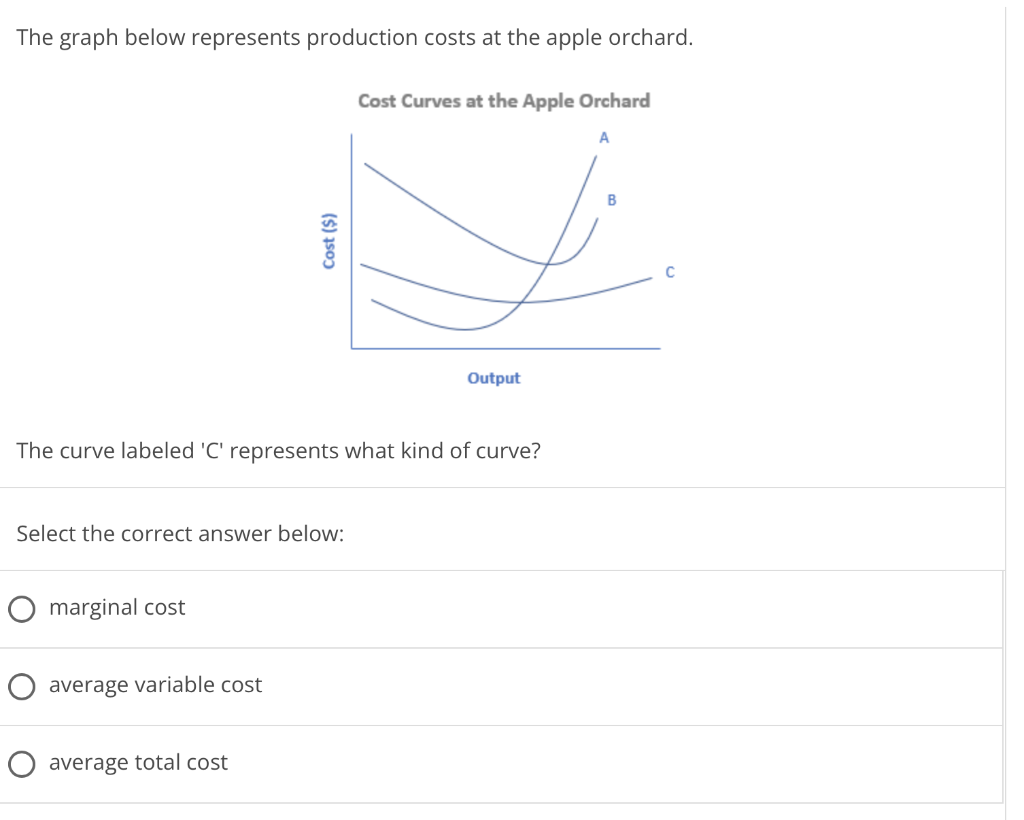Click the 'marginal cost' answer text
Viewport: 1024px width, 820px height.
click(x=117, y=607)
